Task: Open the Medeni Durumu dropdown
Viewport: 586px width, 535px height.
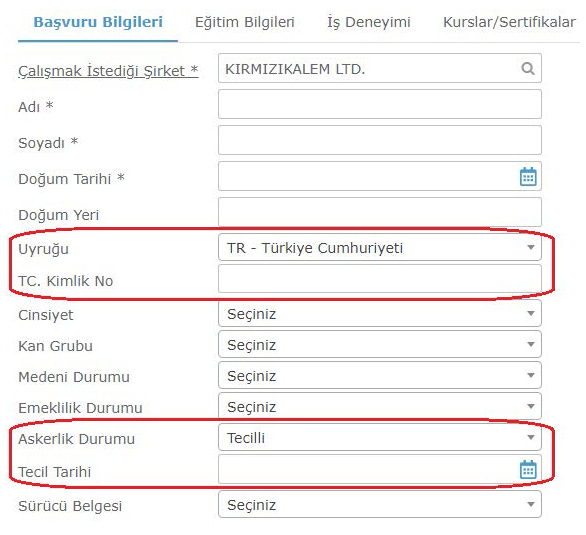Action: [380, 375]
